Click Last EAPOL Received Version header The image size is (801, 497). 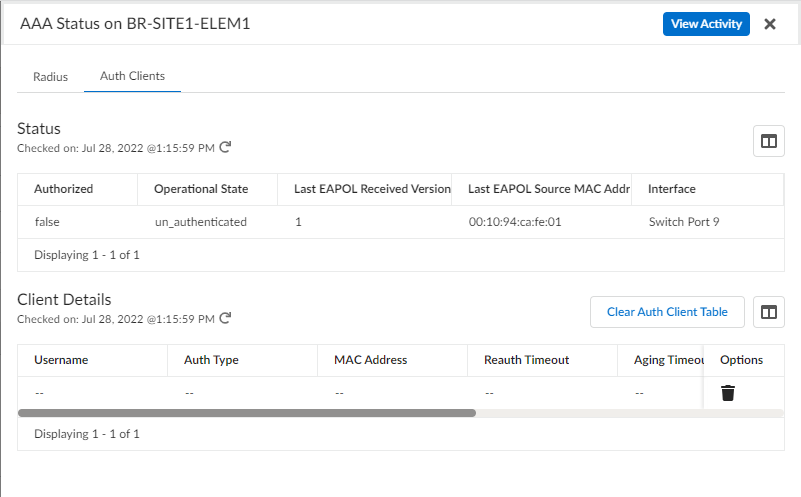pos(372,189)
